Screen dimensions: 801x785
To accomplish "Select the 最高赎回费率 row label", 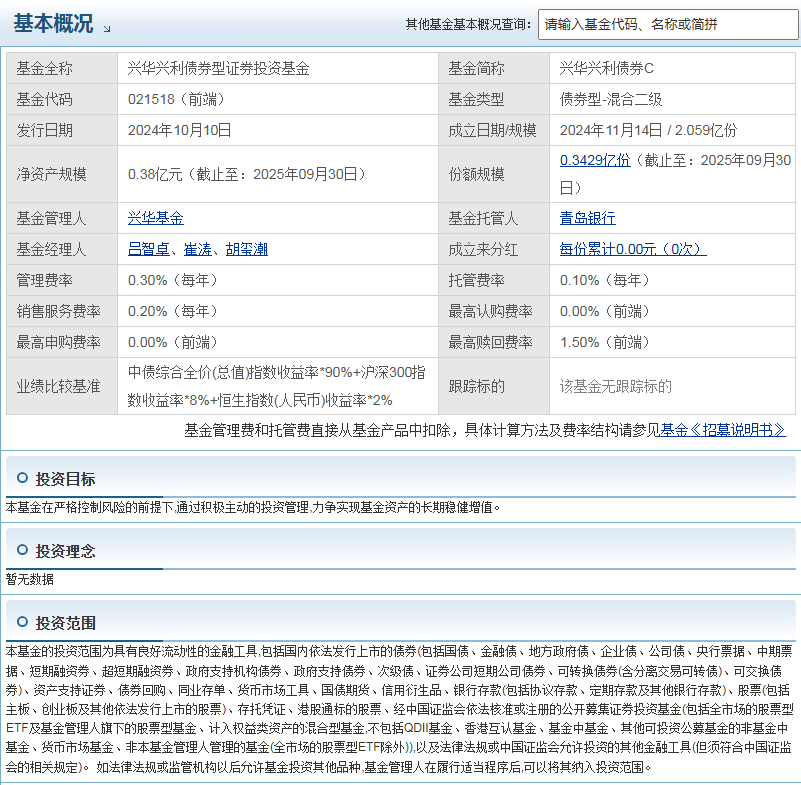I will (x=490, y=342).
